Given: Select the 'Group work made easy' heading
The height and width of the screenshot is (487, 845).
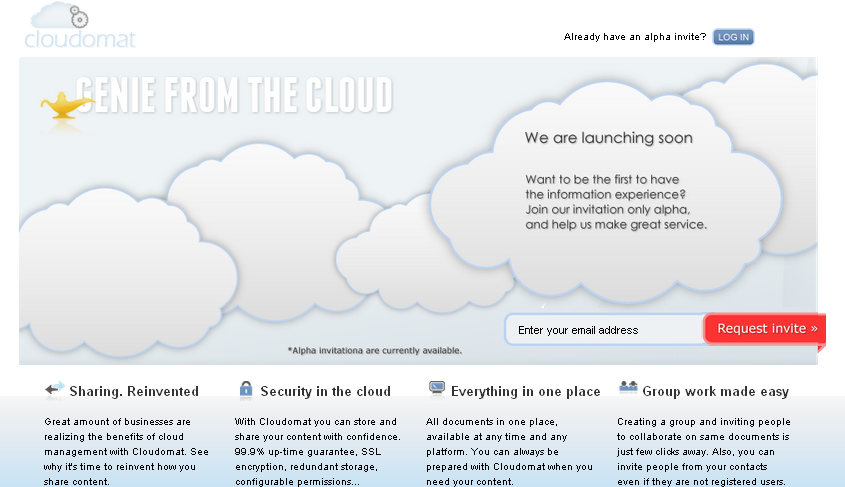Looking at the screenshot, I should [716, 391].
